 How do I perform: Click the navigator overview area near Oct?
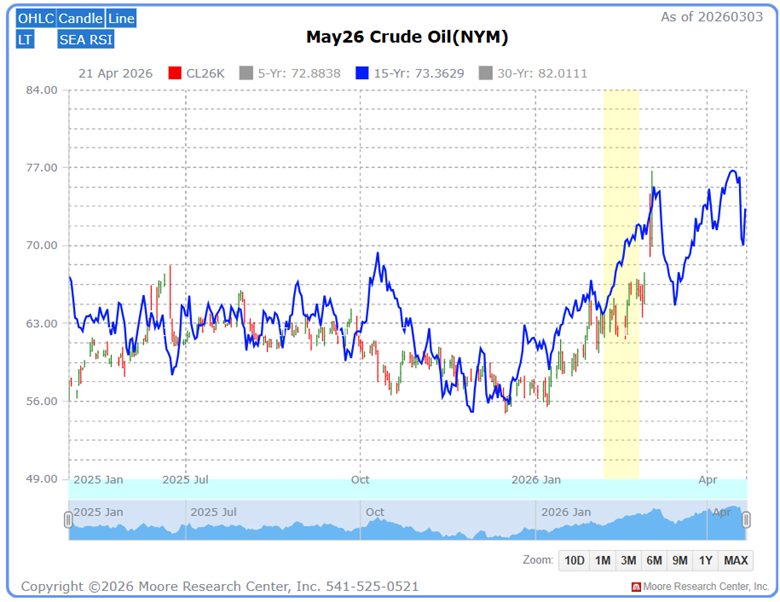click(x=374, y=520)
